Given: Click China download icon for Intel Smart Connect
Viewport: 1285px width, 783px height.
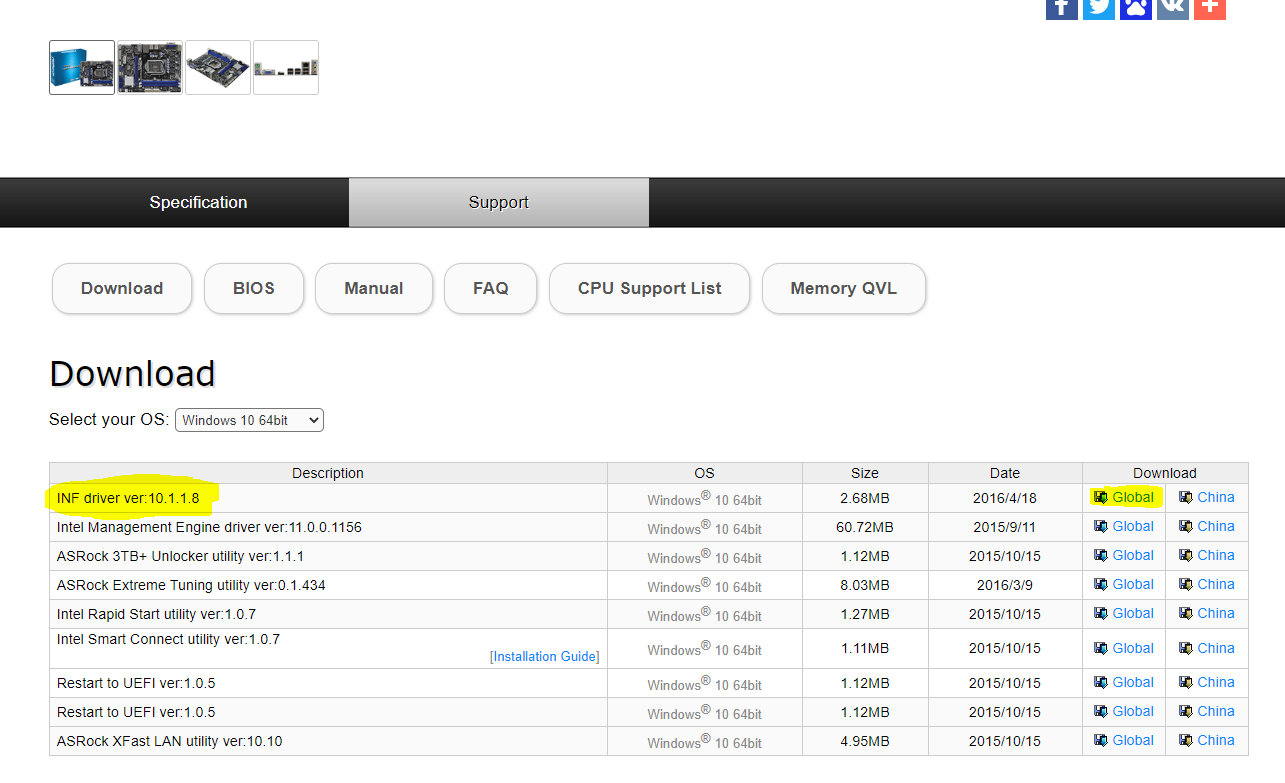Looking at the screenshot, I should [x=1186, y=648].
